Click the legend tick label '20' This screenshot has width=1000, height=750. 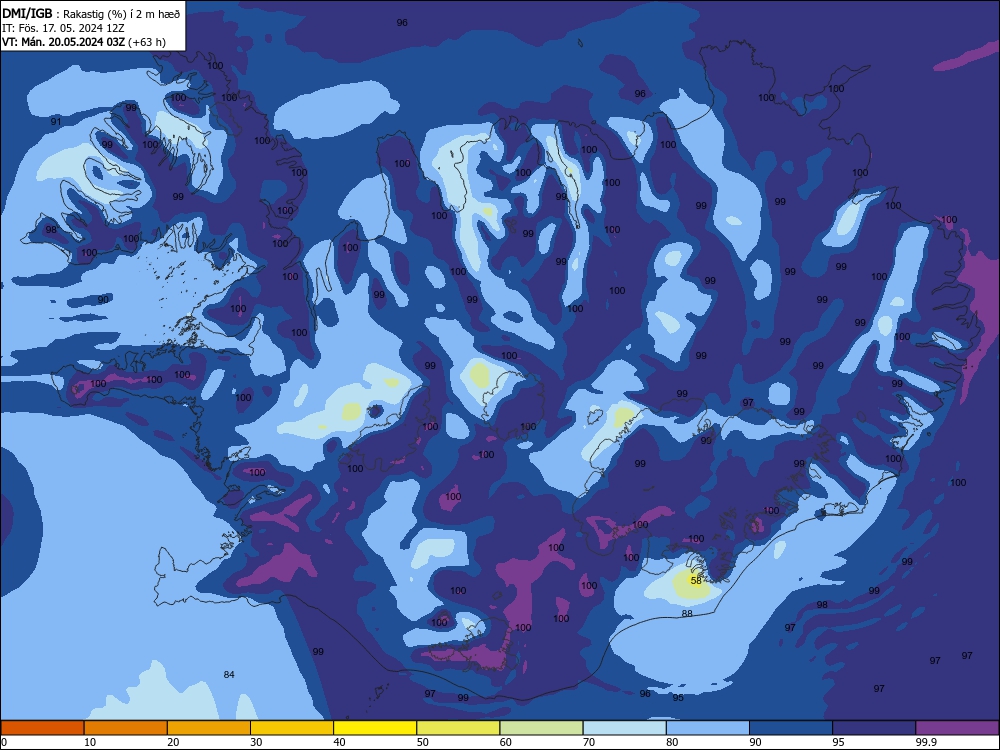(x=173, y=742)
